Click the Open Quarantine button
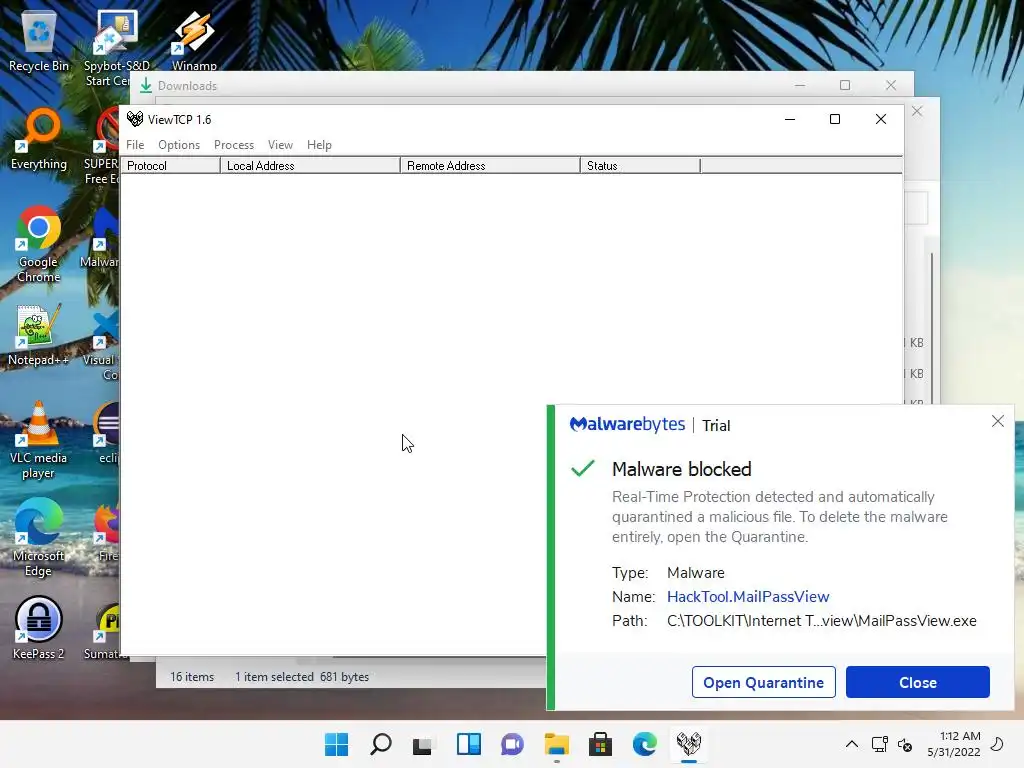1024x768 pixels. tap(763, 682)
